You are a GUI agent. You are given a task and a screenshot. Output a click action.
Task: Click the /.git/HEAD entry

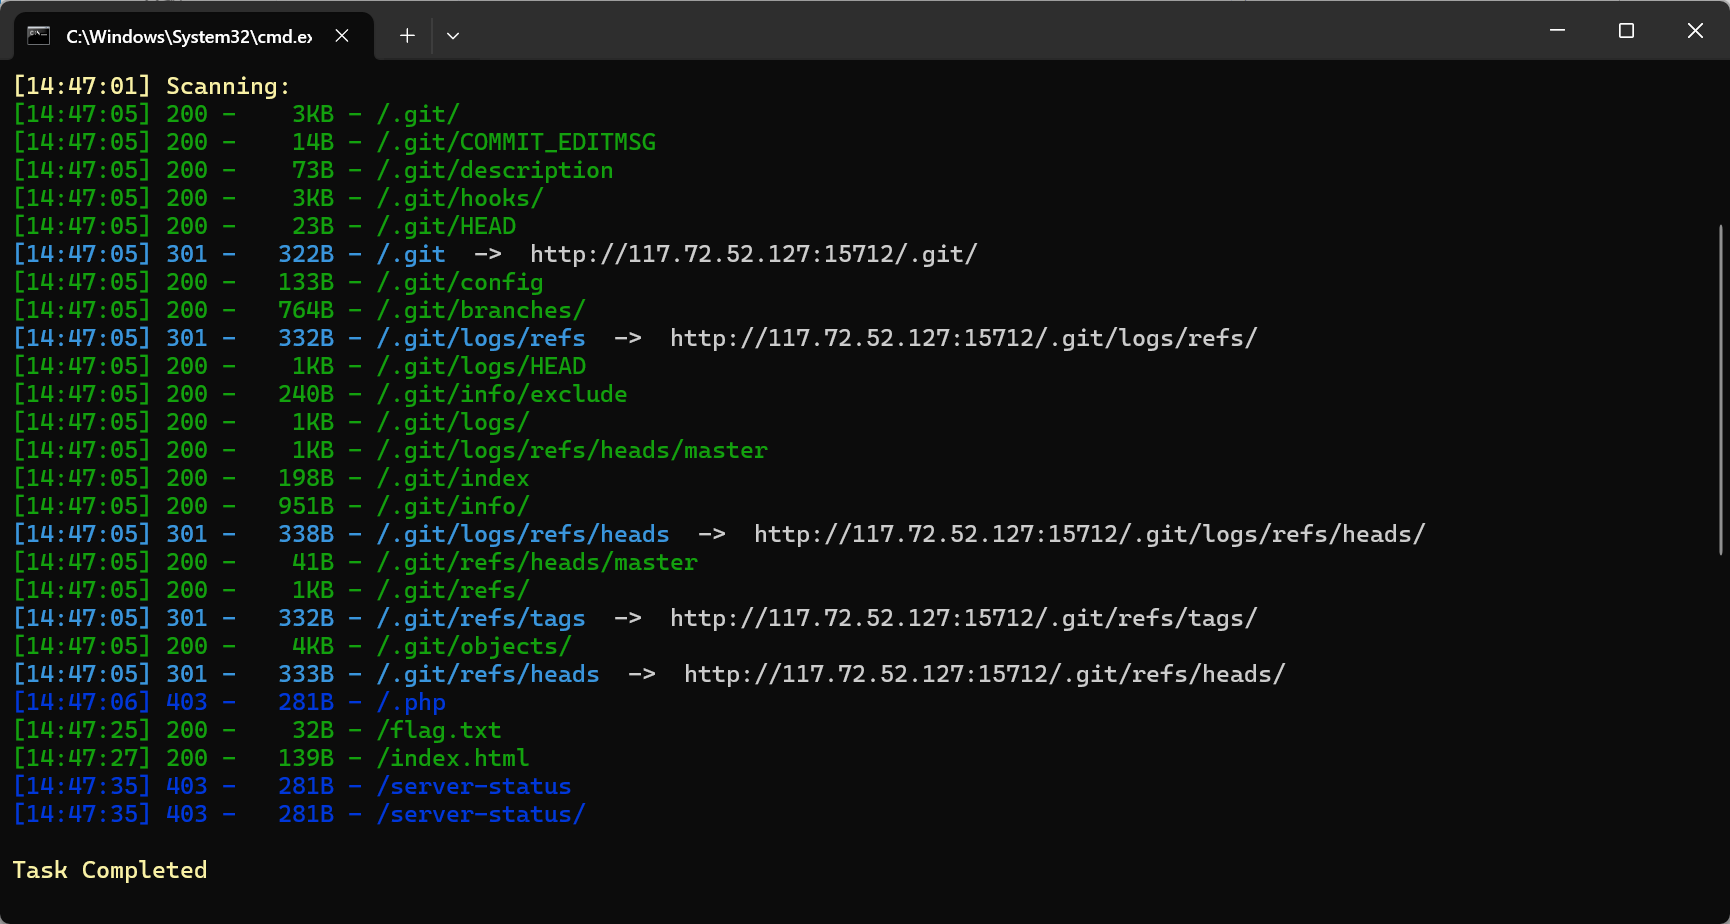tap(446, 226)
